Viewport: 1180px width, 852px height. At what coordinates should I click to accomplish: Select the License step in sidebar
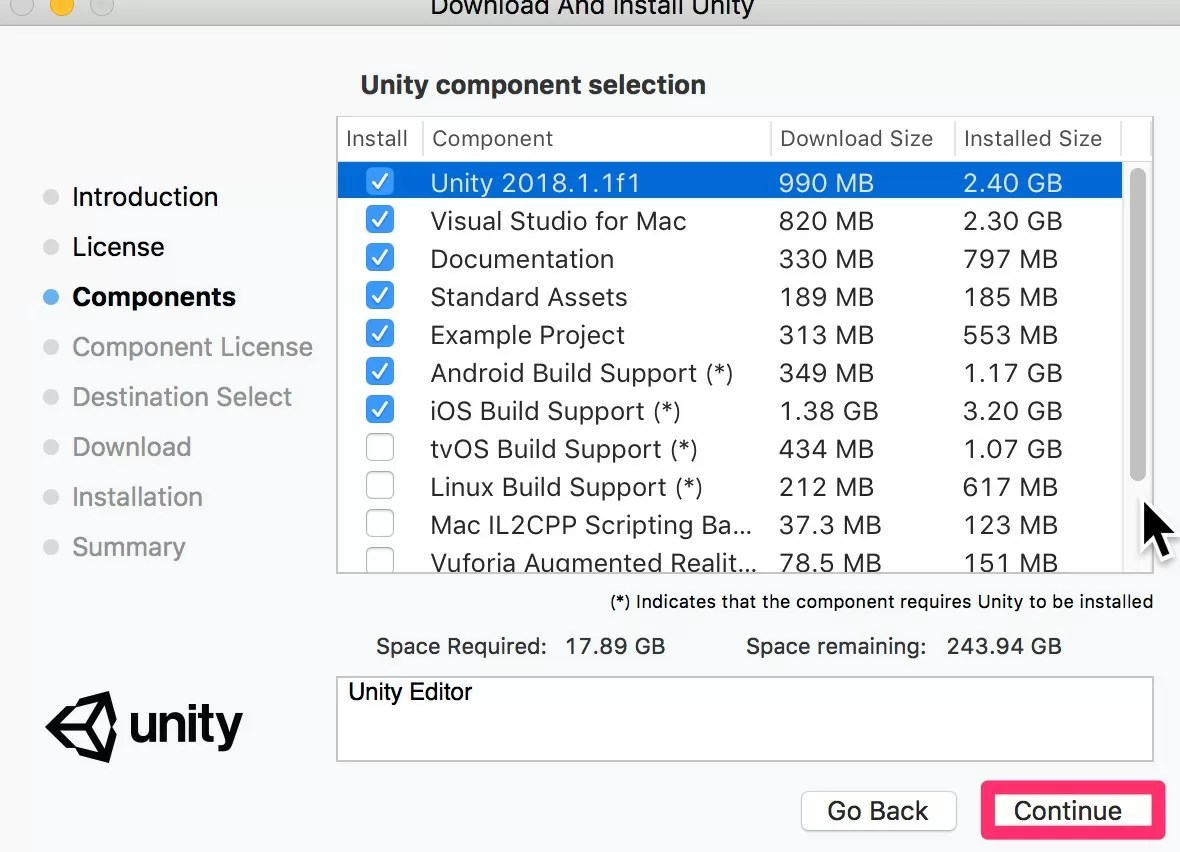(118, 247)
